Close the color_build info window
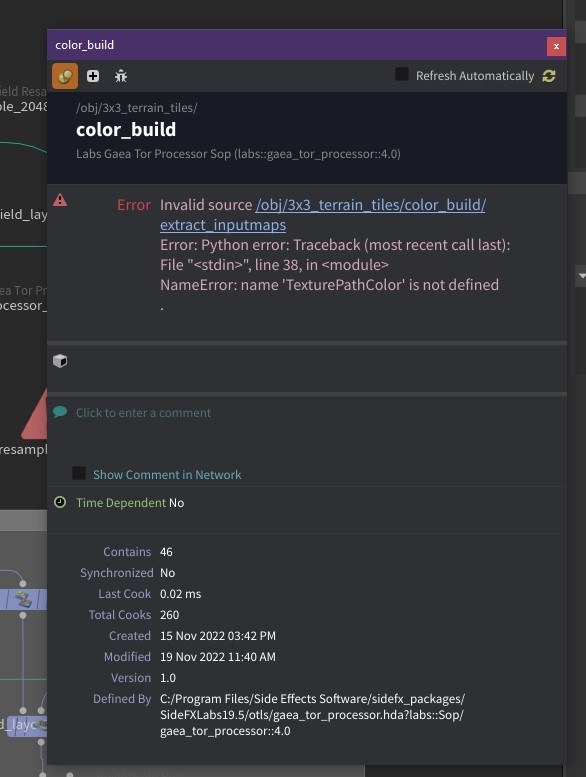586x777 pixels. pyautogui.click(x=556, y=46)
